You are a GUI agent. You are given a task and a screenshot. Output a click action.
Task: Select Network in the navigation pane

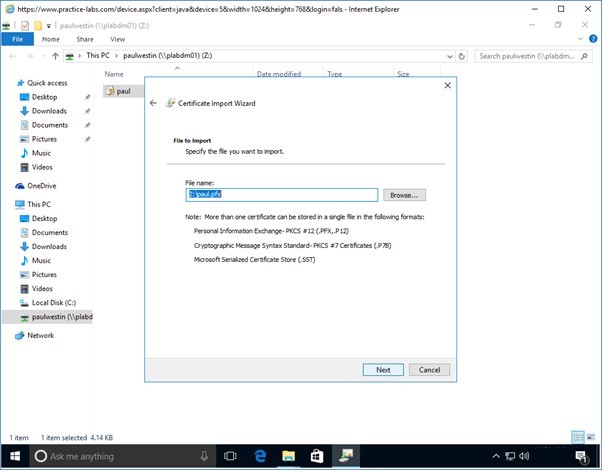(x=40, y=336)
